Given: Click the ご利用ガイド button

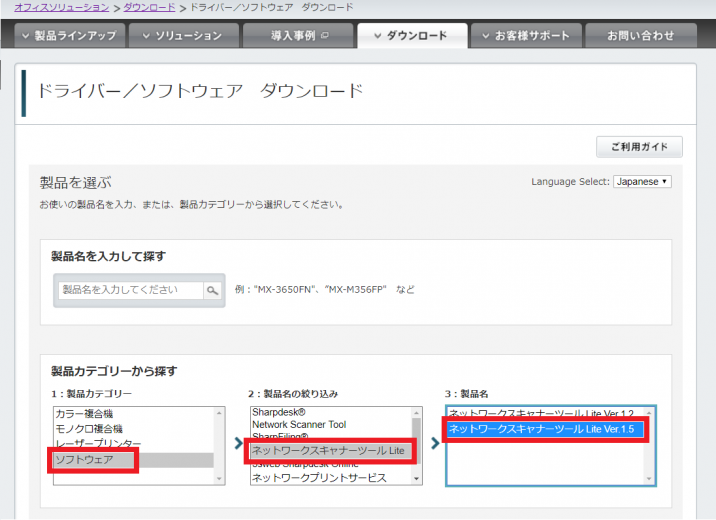Looking at the screenshot, I should pos(639,147).
